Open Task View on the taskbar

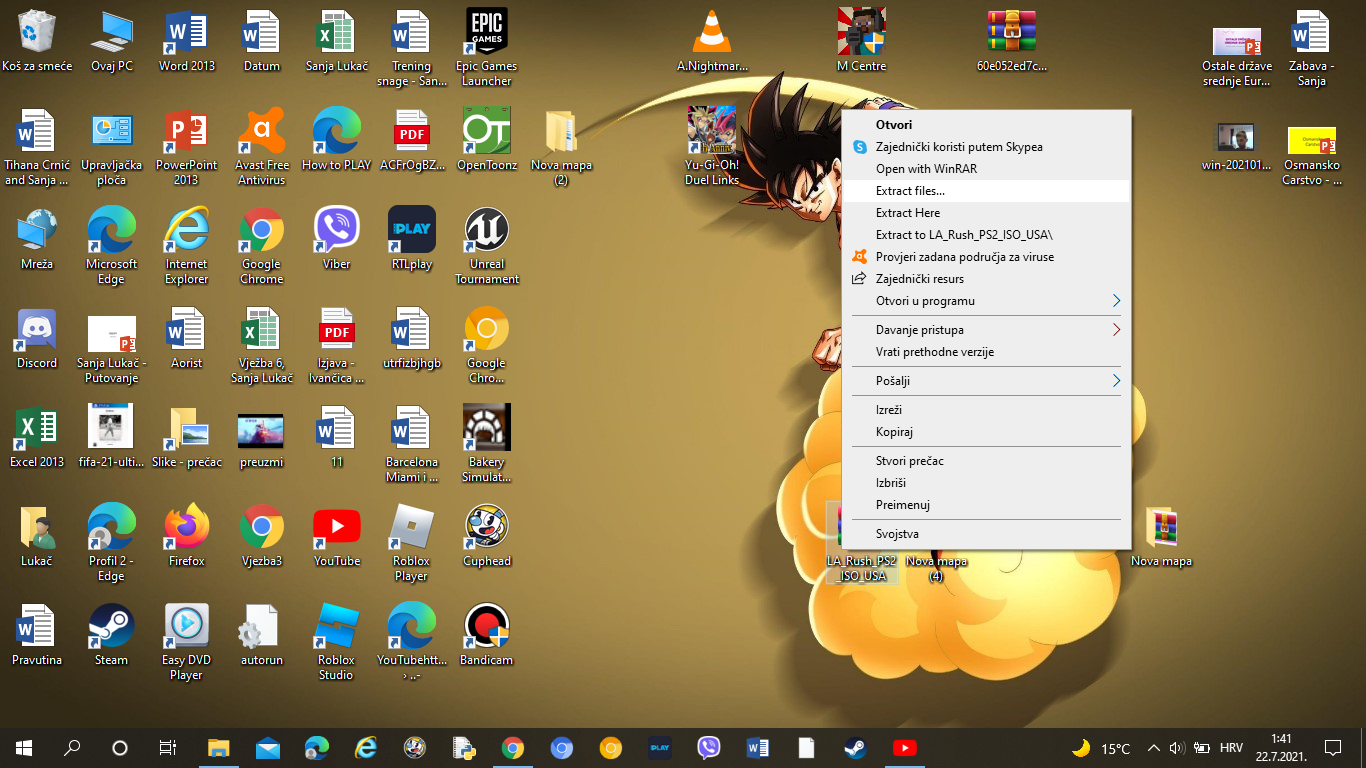tap(168, 748)
